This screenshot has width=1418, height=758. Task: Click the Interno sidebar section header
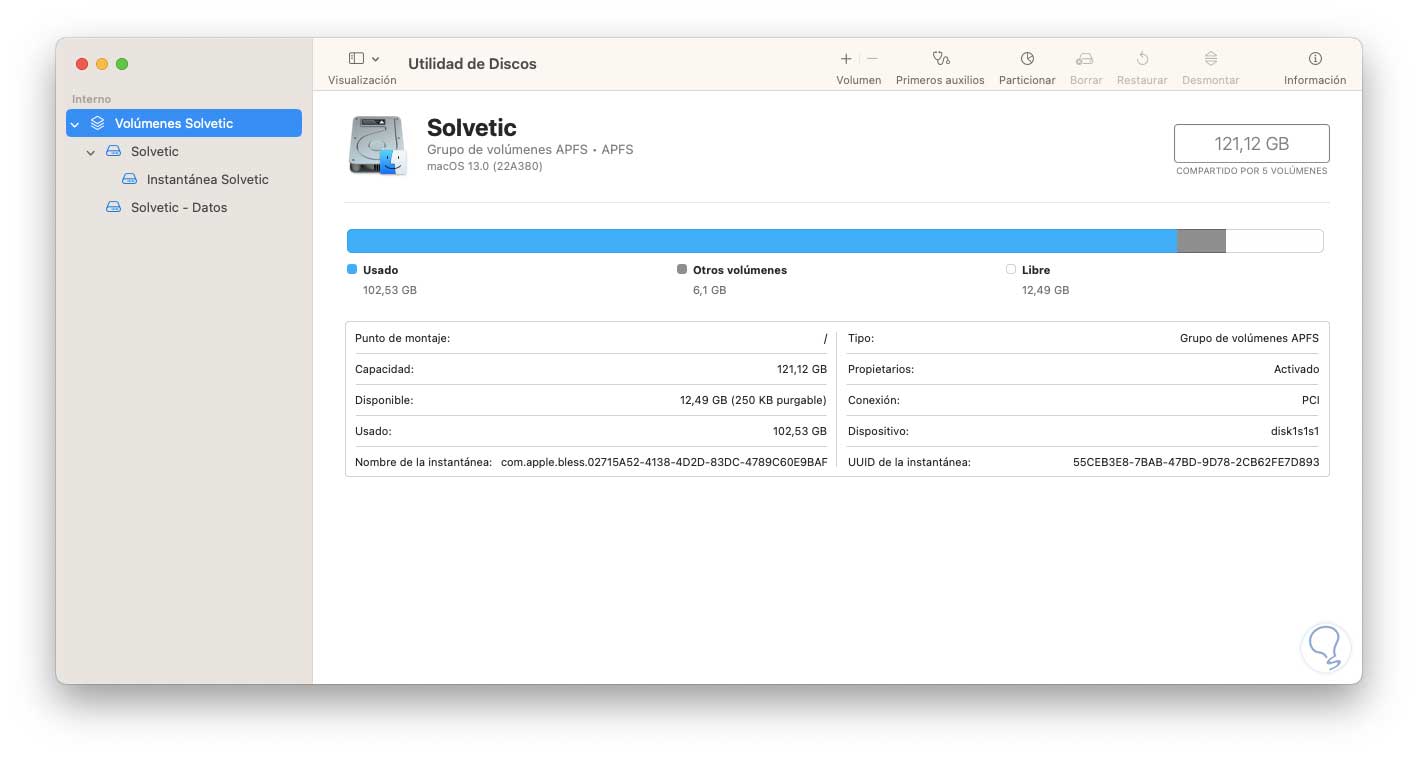(92, 99)
